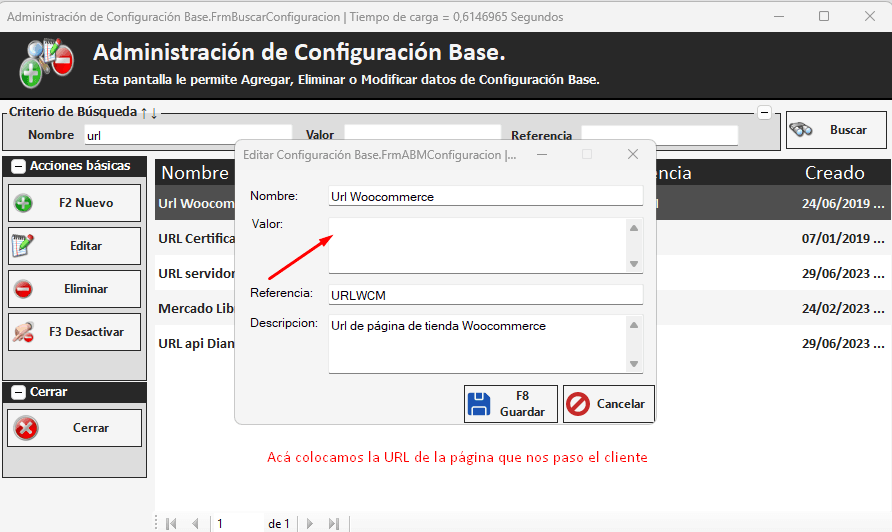Jump to the last page in pager
The height and width of the screenshot is (532, 892).
334,524
